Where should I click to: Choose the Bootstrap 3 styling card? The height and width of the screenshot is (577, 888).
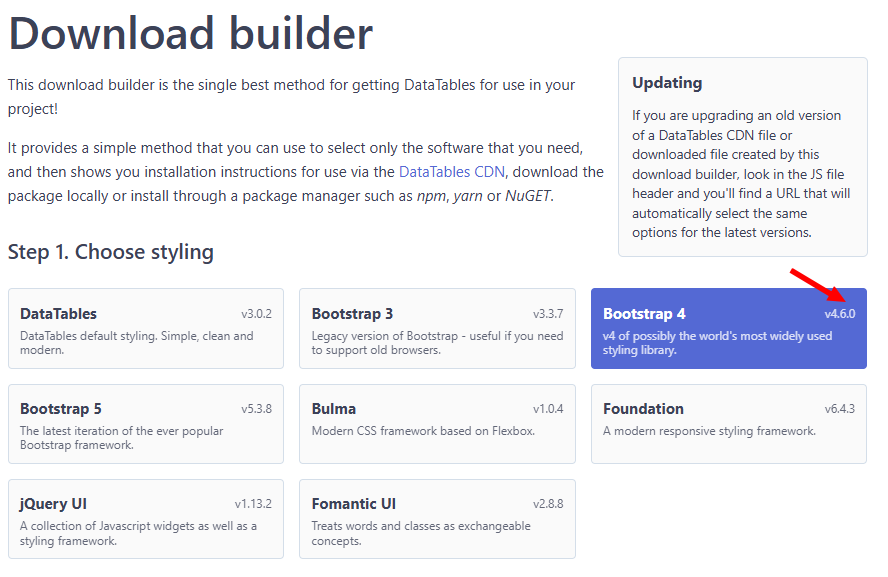pos(437,328)
